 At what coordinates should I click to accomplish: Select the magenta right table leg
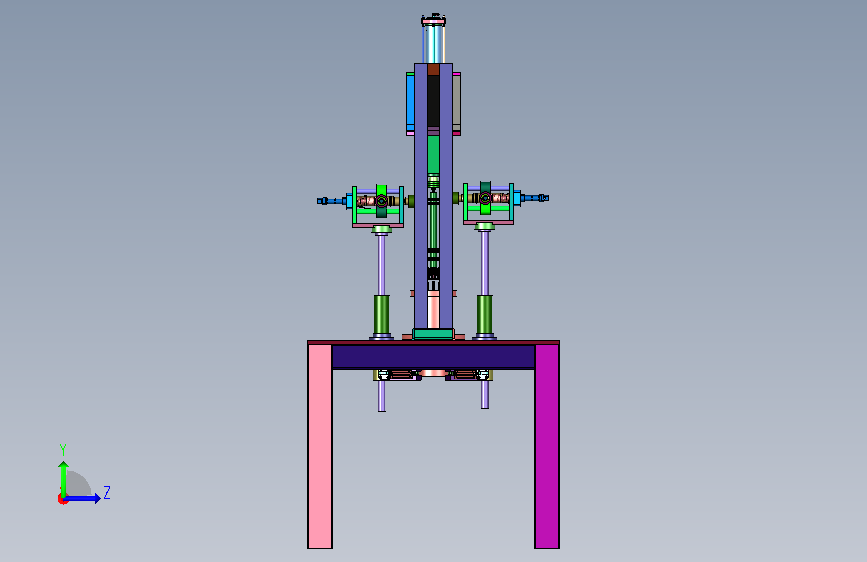point(547,446)
